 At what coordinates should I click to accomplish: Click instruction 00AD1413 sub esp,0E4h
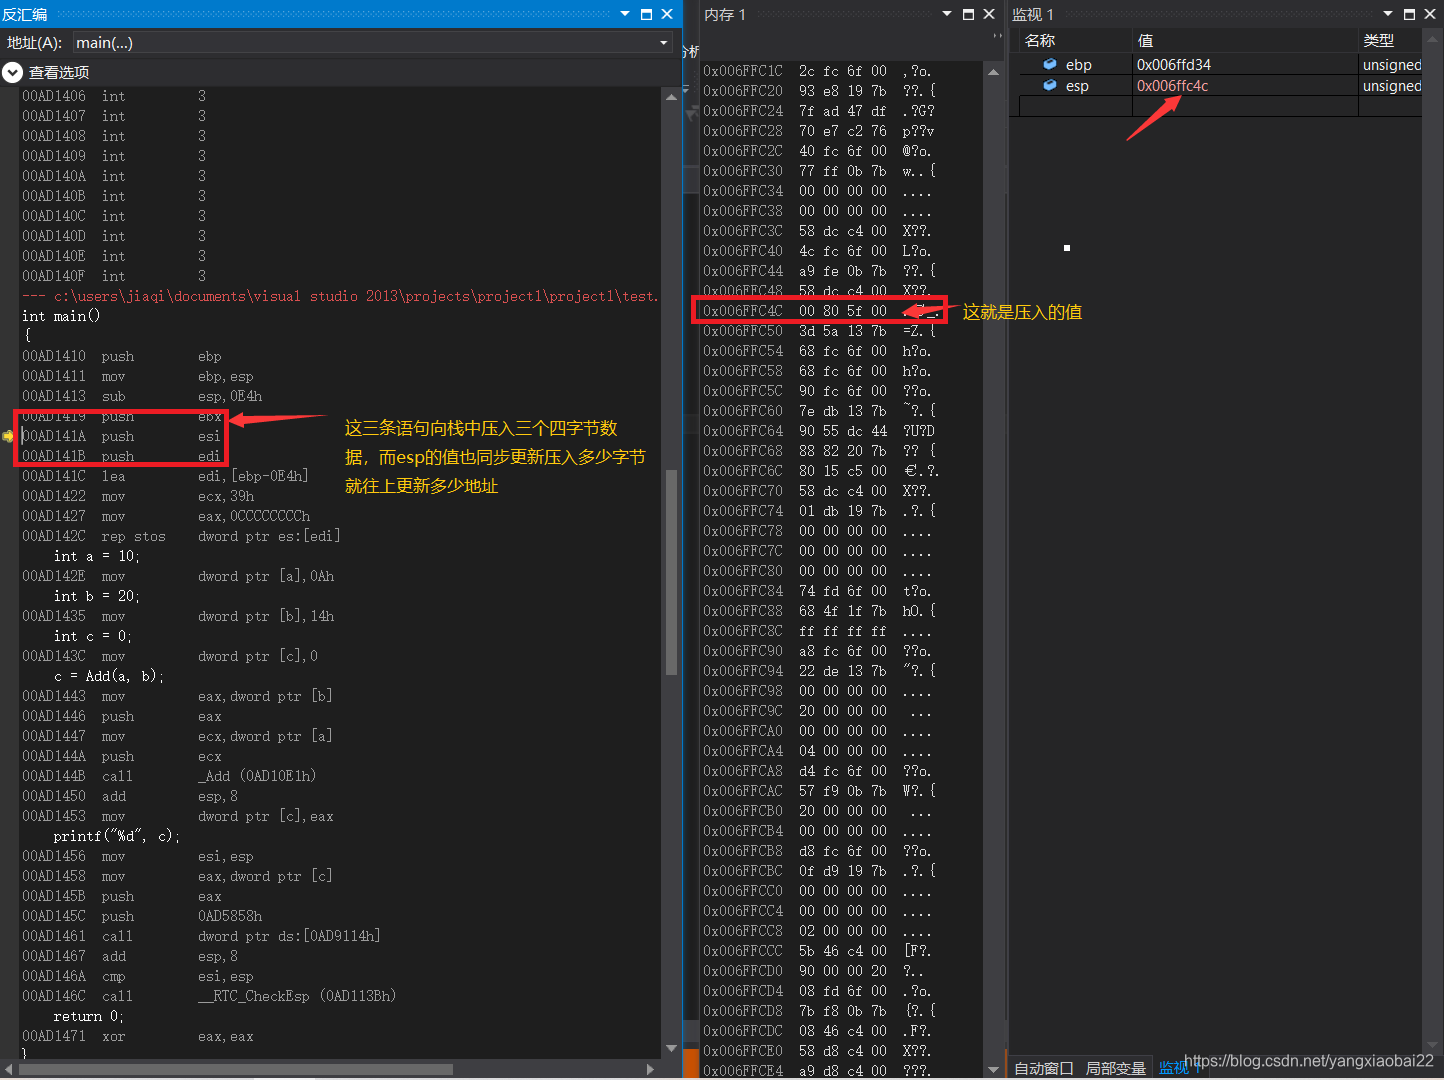(x=142, y=396)
